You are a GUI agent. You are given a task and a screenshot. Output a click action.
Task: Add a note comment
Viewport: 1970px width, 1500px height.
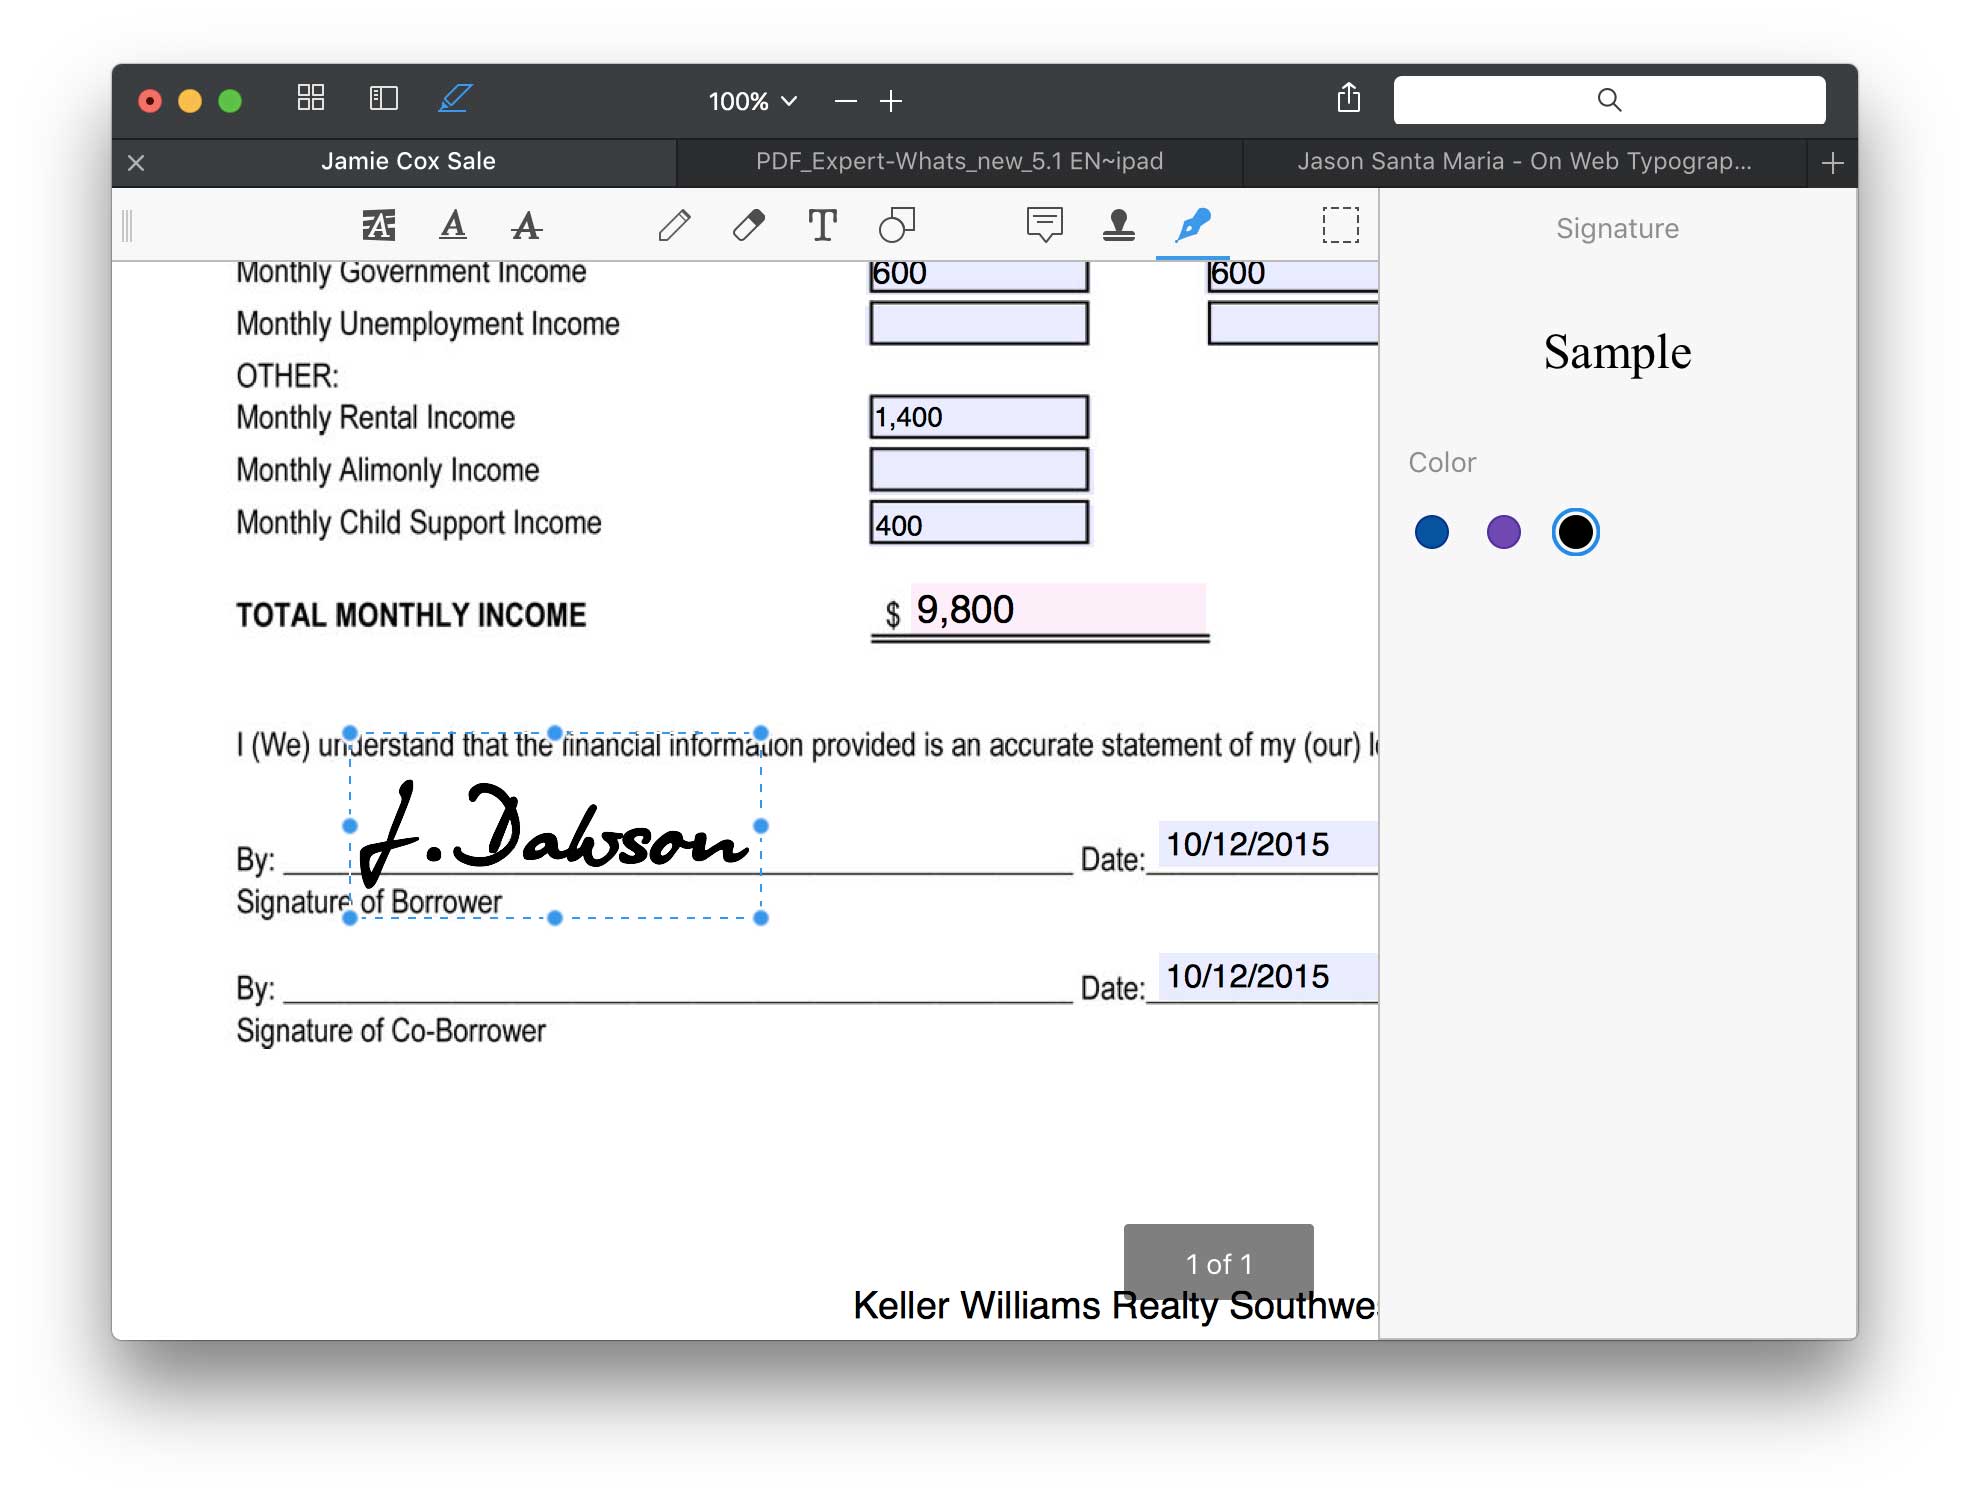pos(1044,225)
